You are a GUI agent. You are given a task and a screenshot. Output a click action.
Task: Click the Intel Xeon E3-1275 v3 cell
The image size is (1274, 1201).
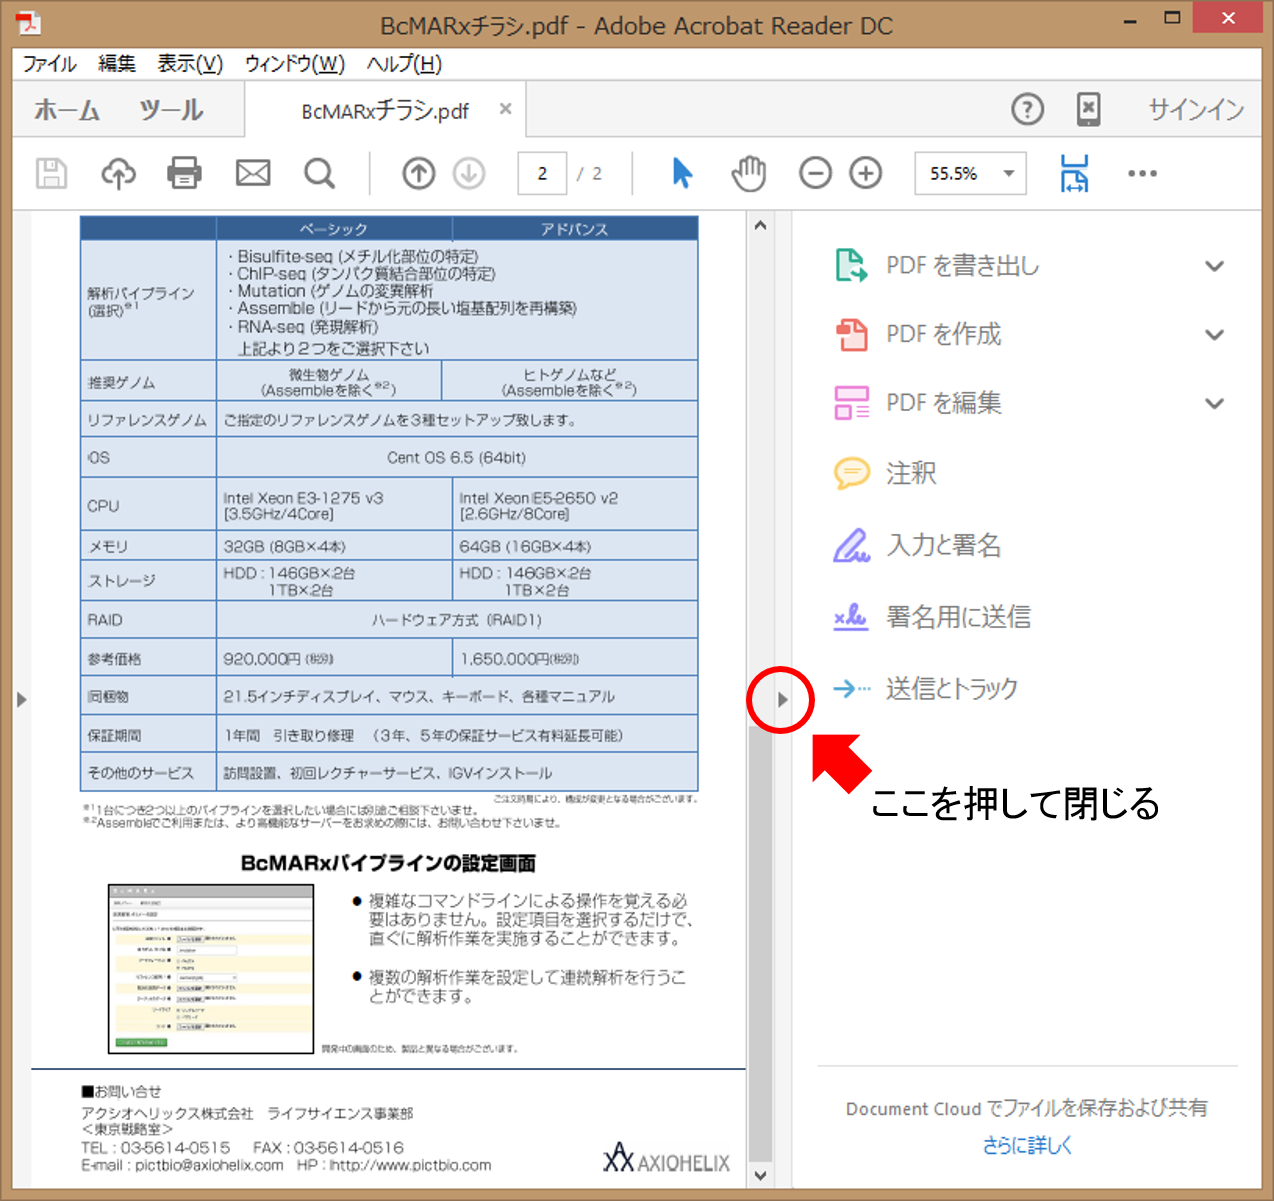[334, 504]
